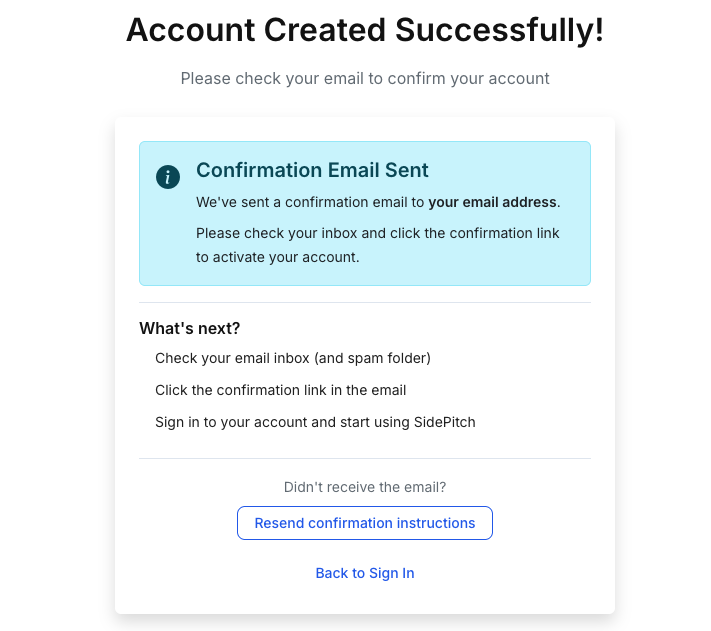
Task: Click the "Didn't receive the email?" text
Action: tap(365, 488)
